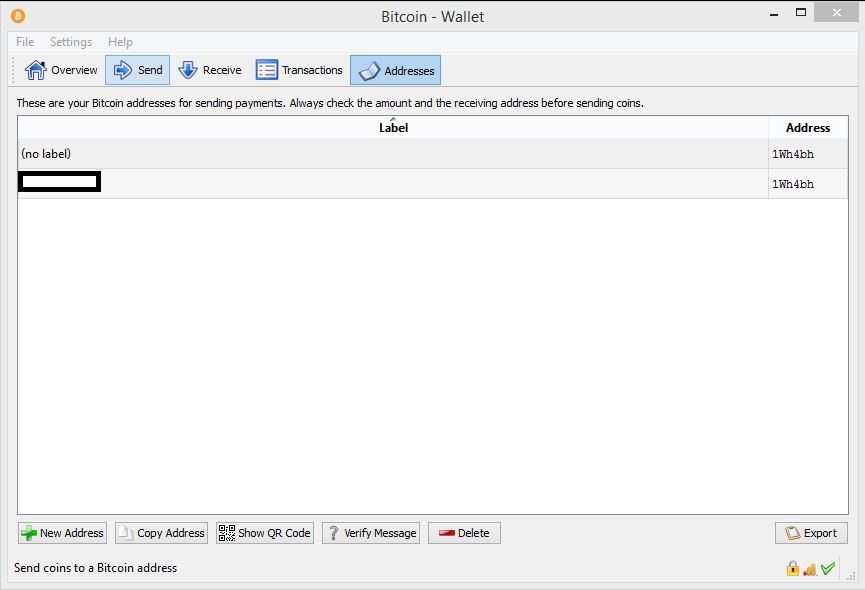Click the Transactions list icon
This screenshot has height=590, width=865.
267,70
